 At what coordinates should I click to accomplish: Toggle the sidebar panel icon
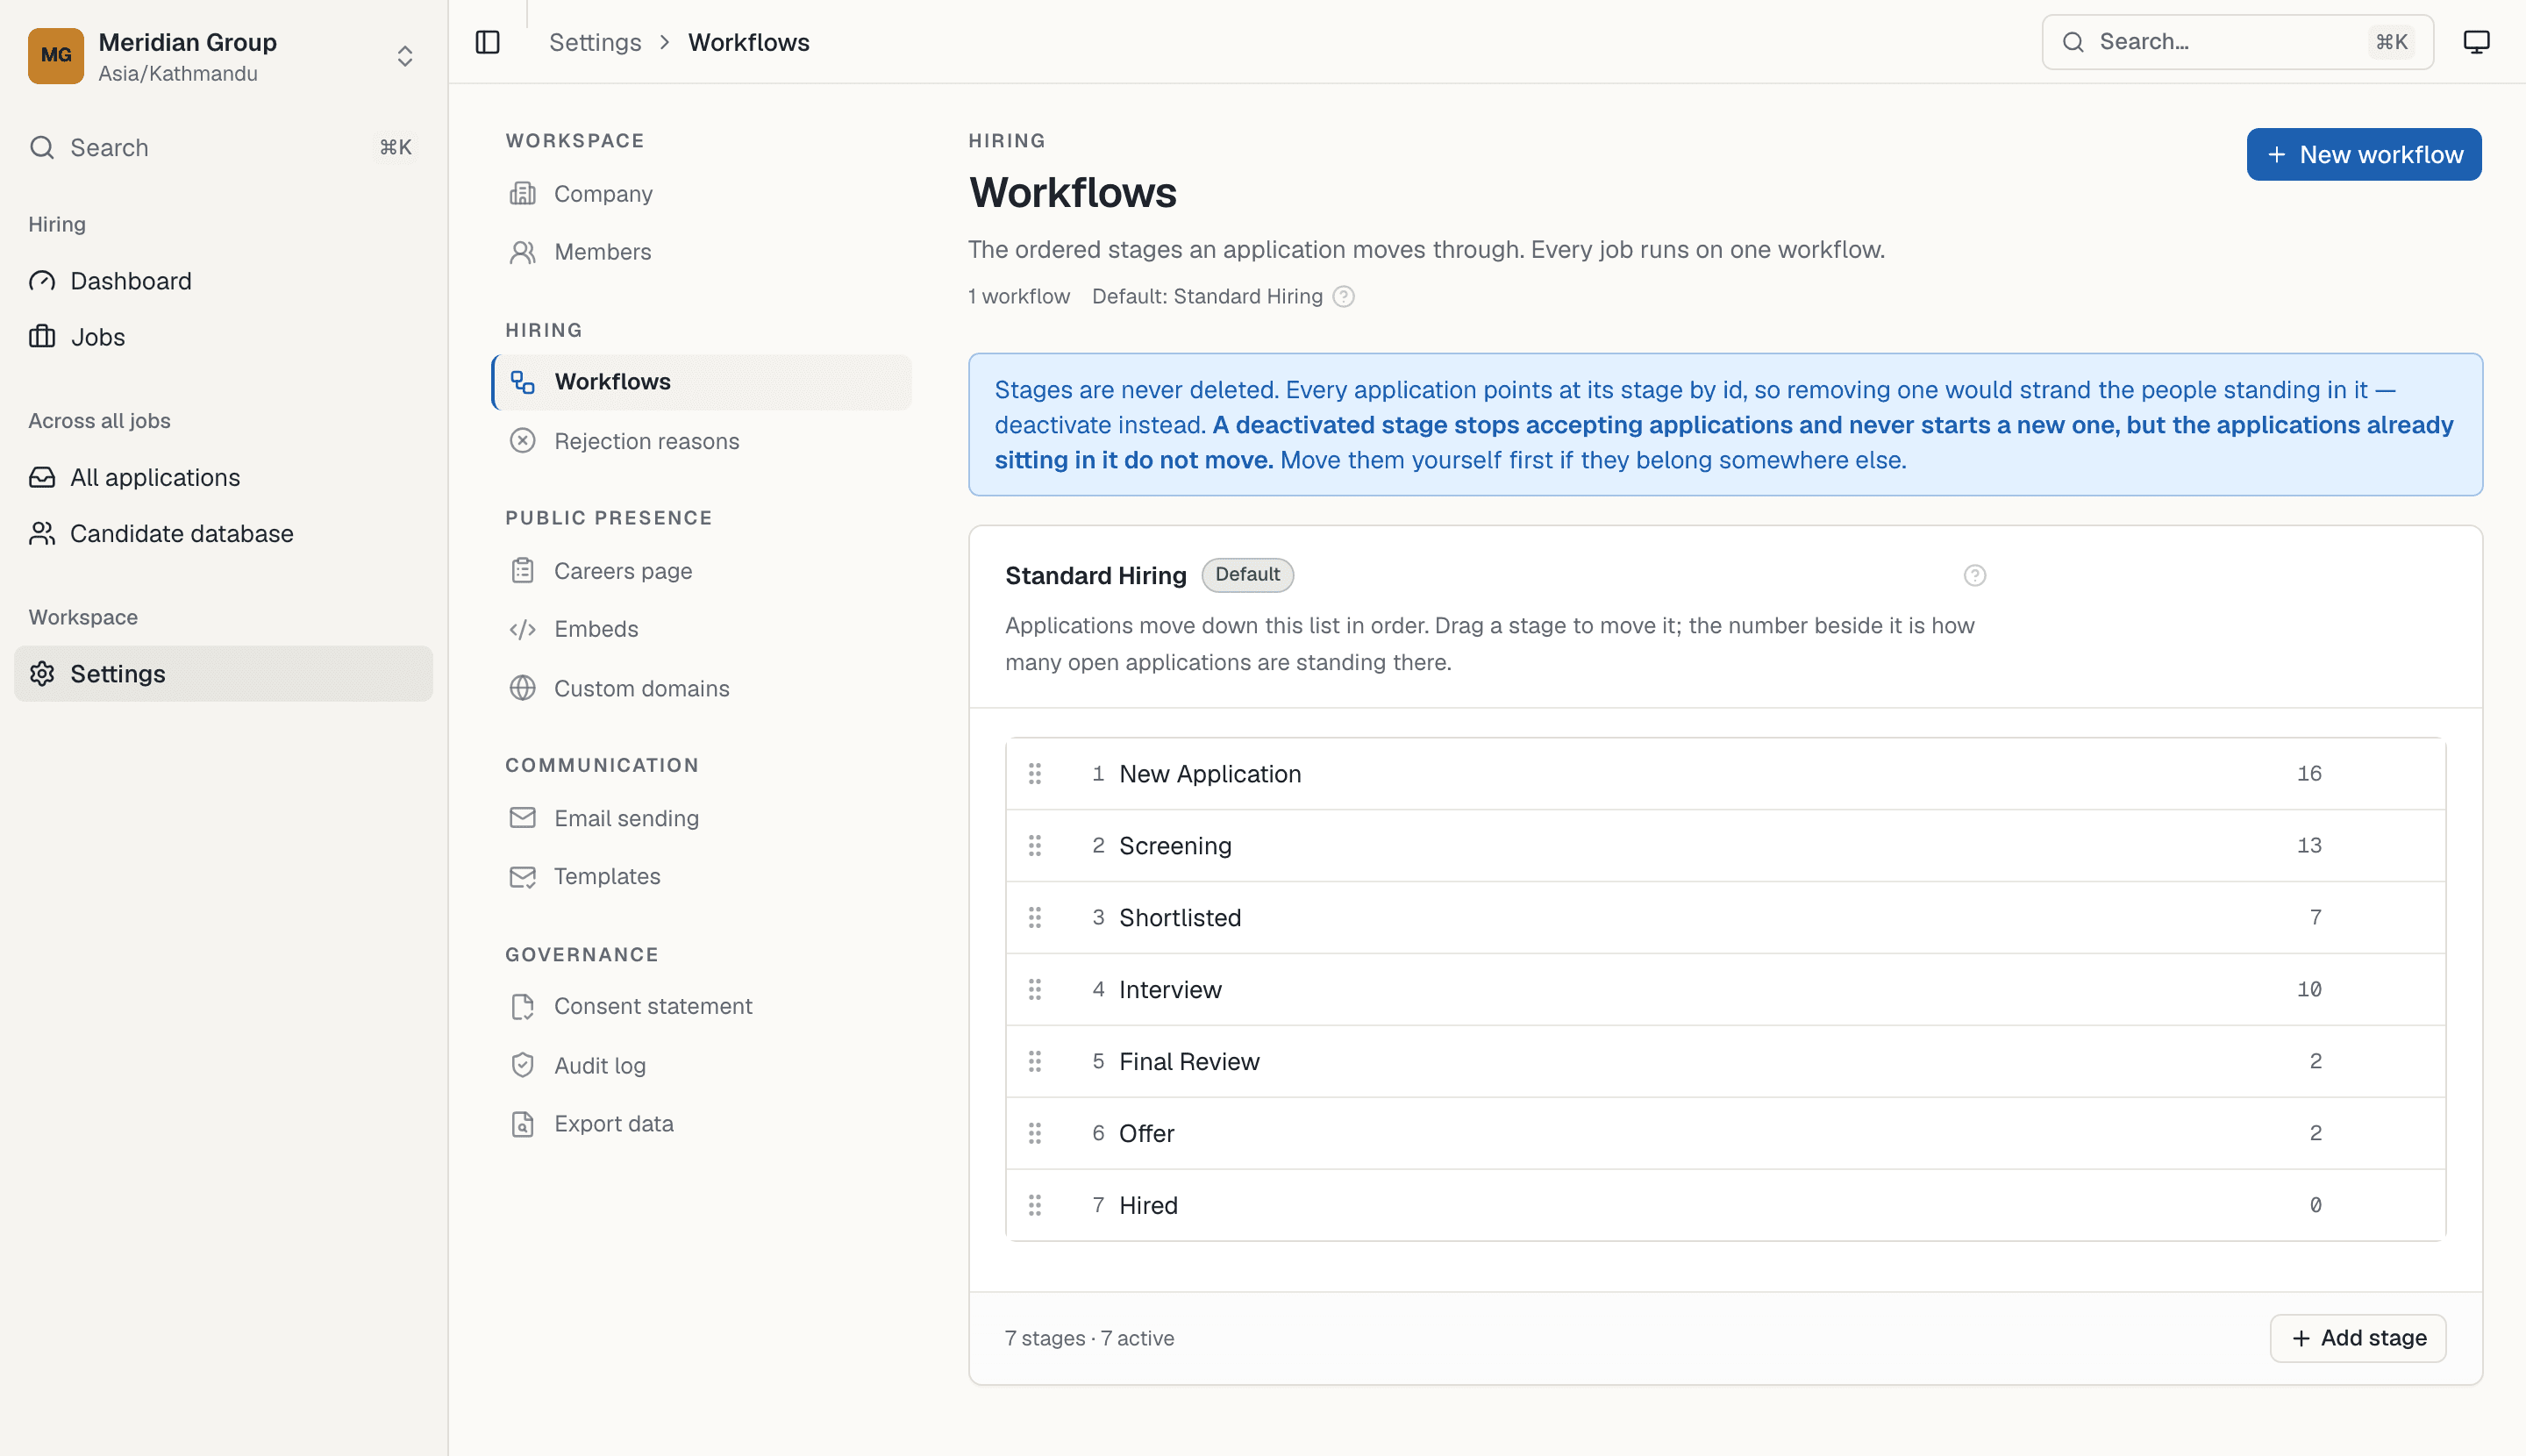click(x=487, y=42)
